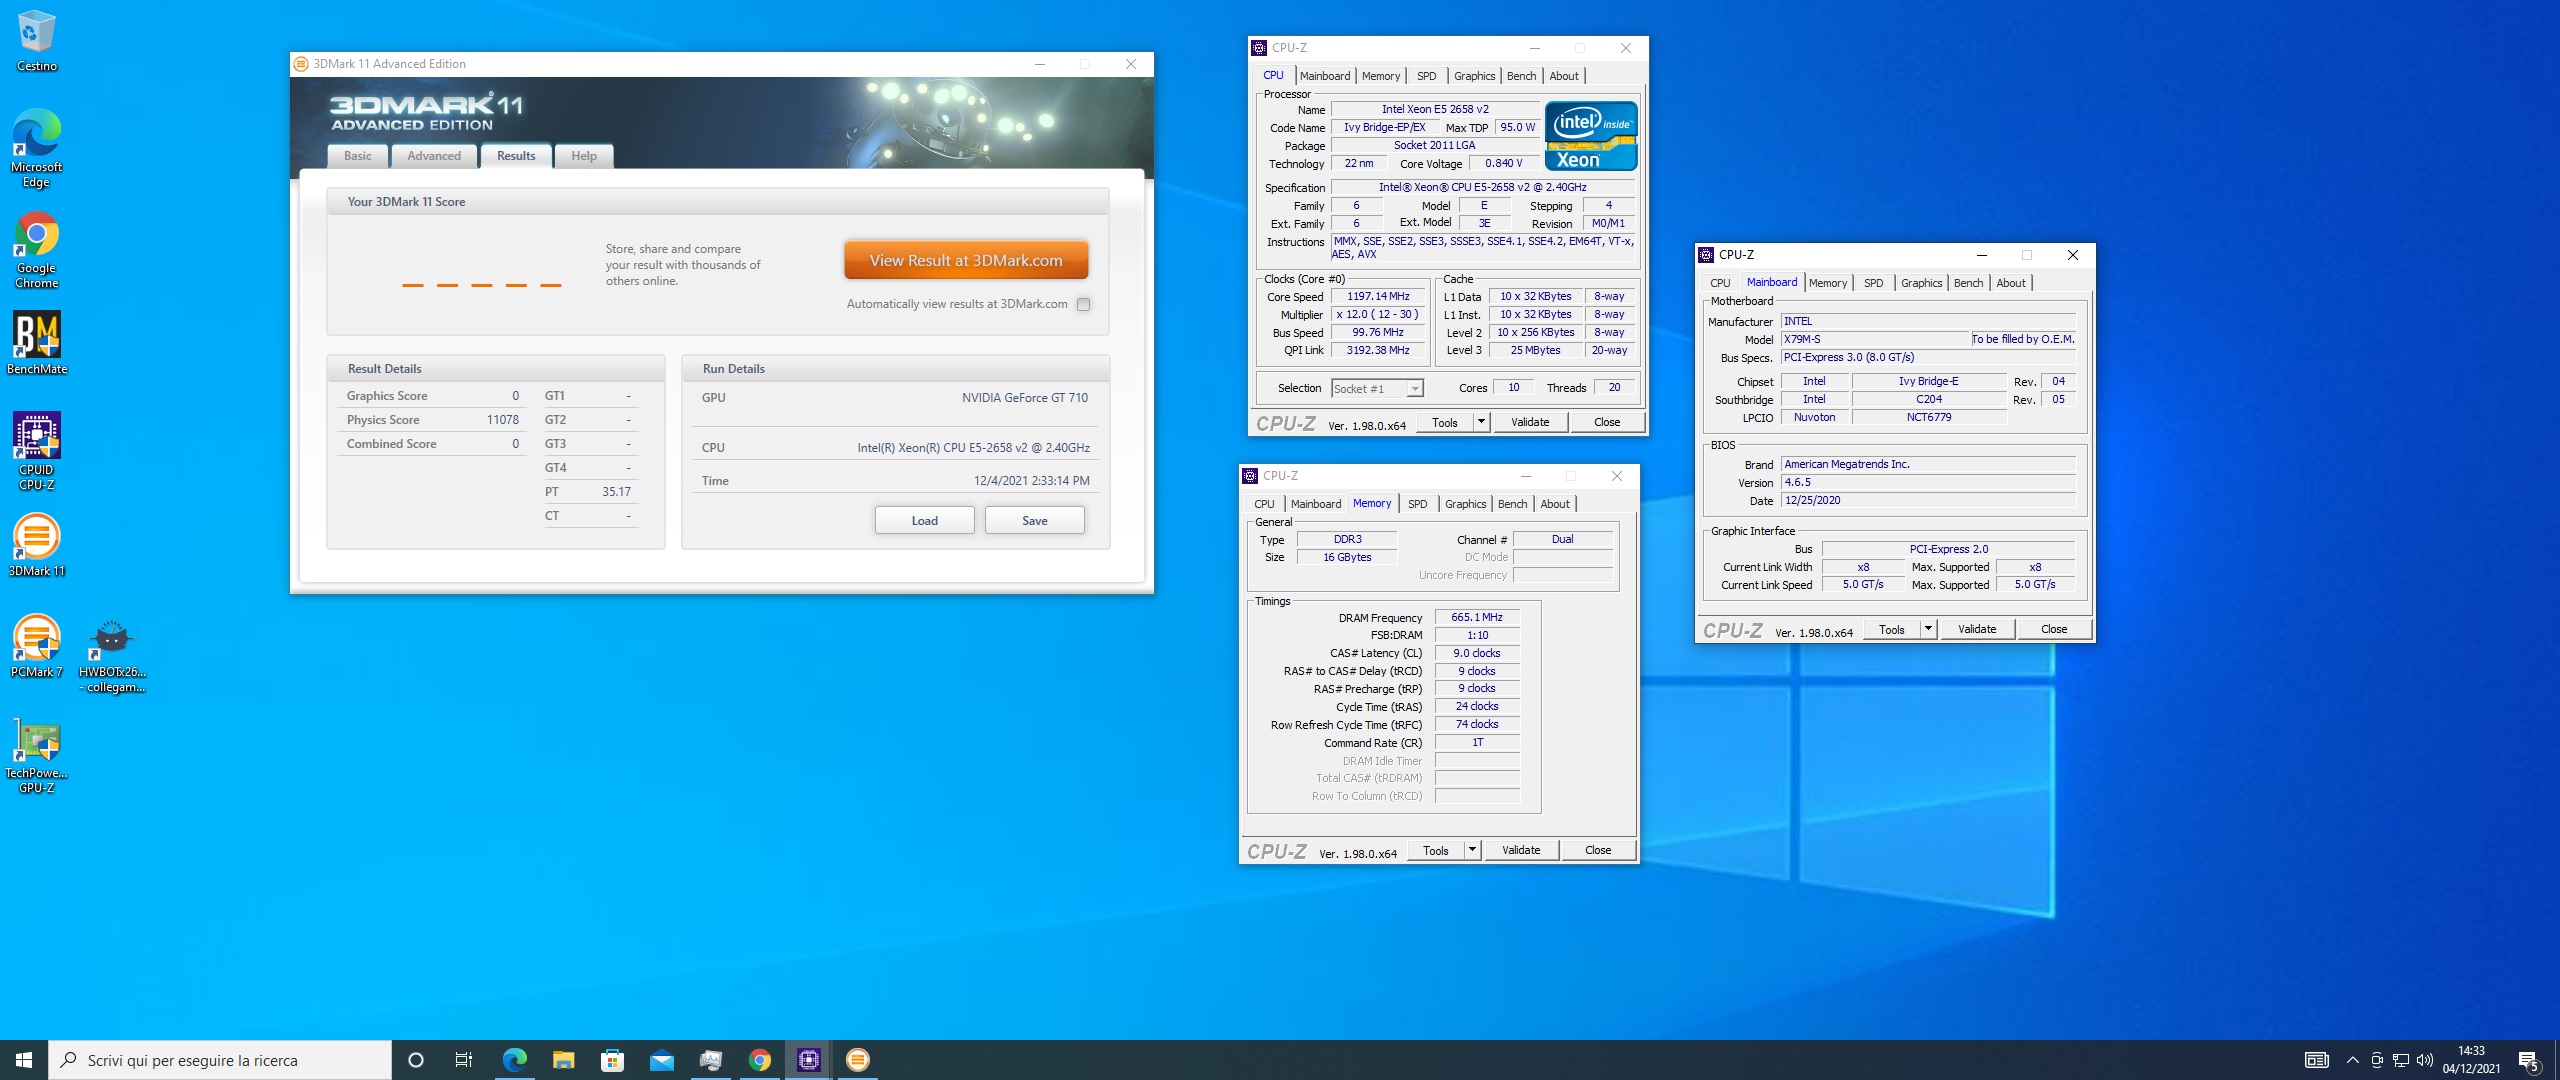Open the Cestino recycle bin icon
Viewport: 2560px width, 1080px height.
tap(36, 41)
